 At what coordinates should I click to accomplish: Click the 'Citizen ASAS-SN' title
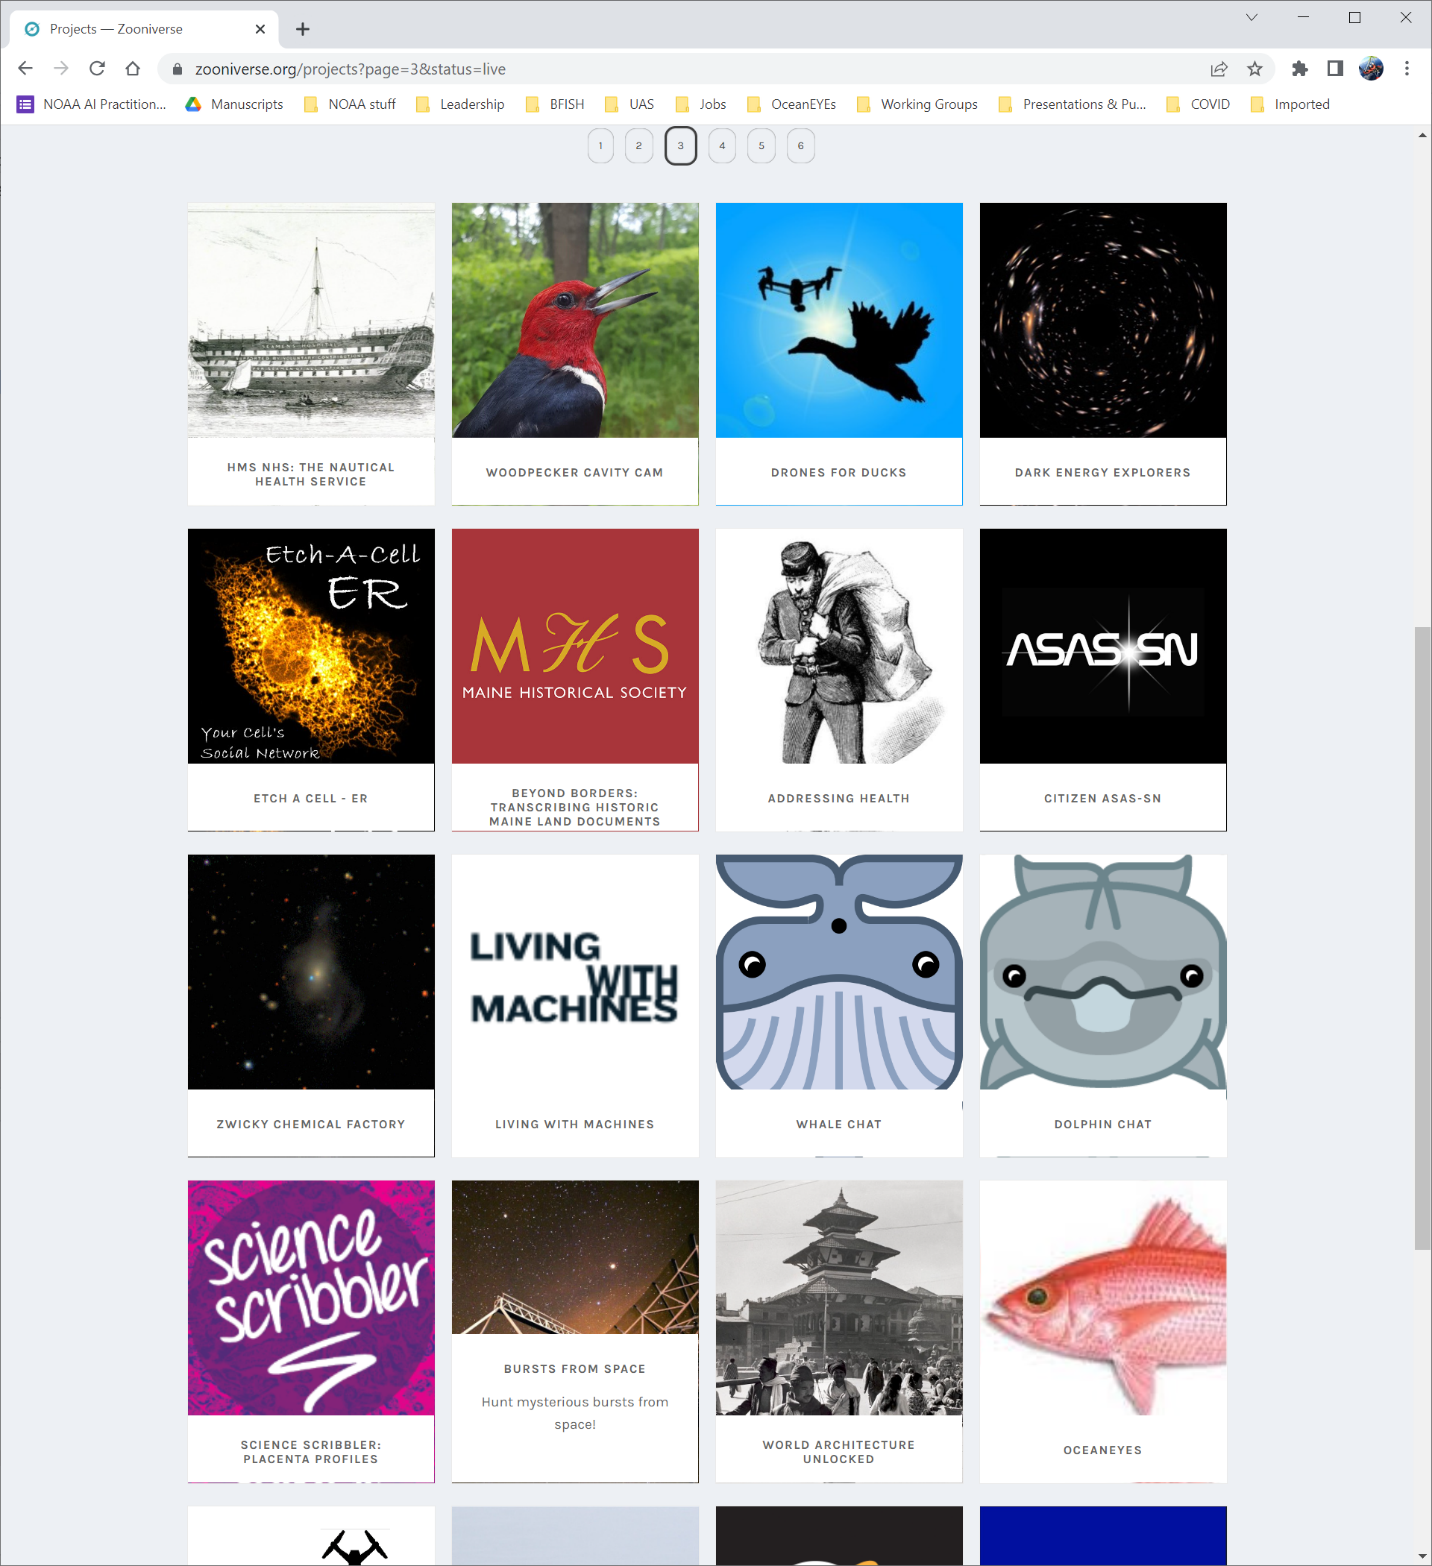pos(1103,799)
